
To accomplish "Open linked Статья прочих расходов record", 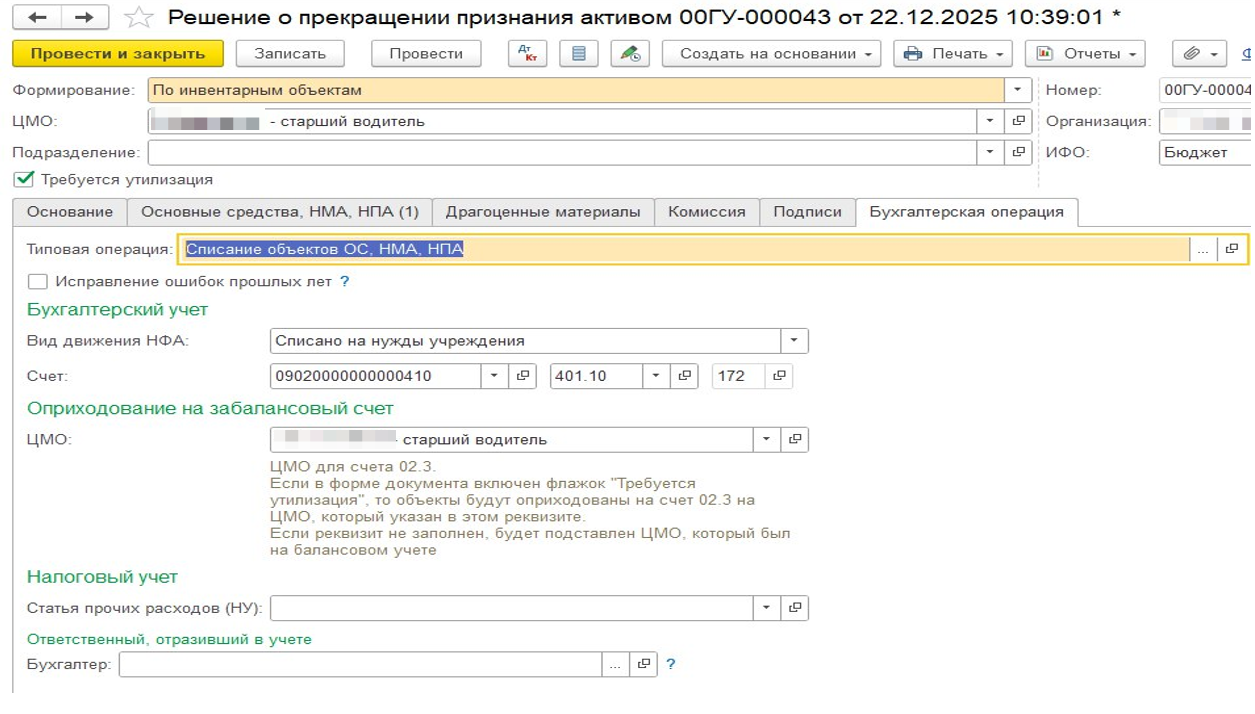I will click(795, 608).
